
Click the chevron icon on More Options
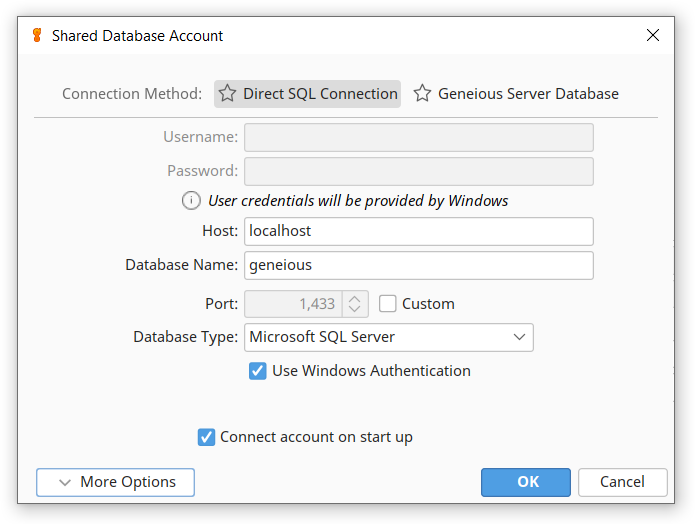[65, 482]
